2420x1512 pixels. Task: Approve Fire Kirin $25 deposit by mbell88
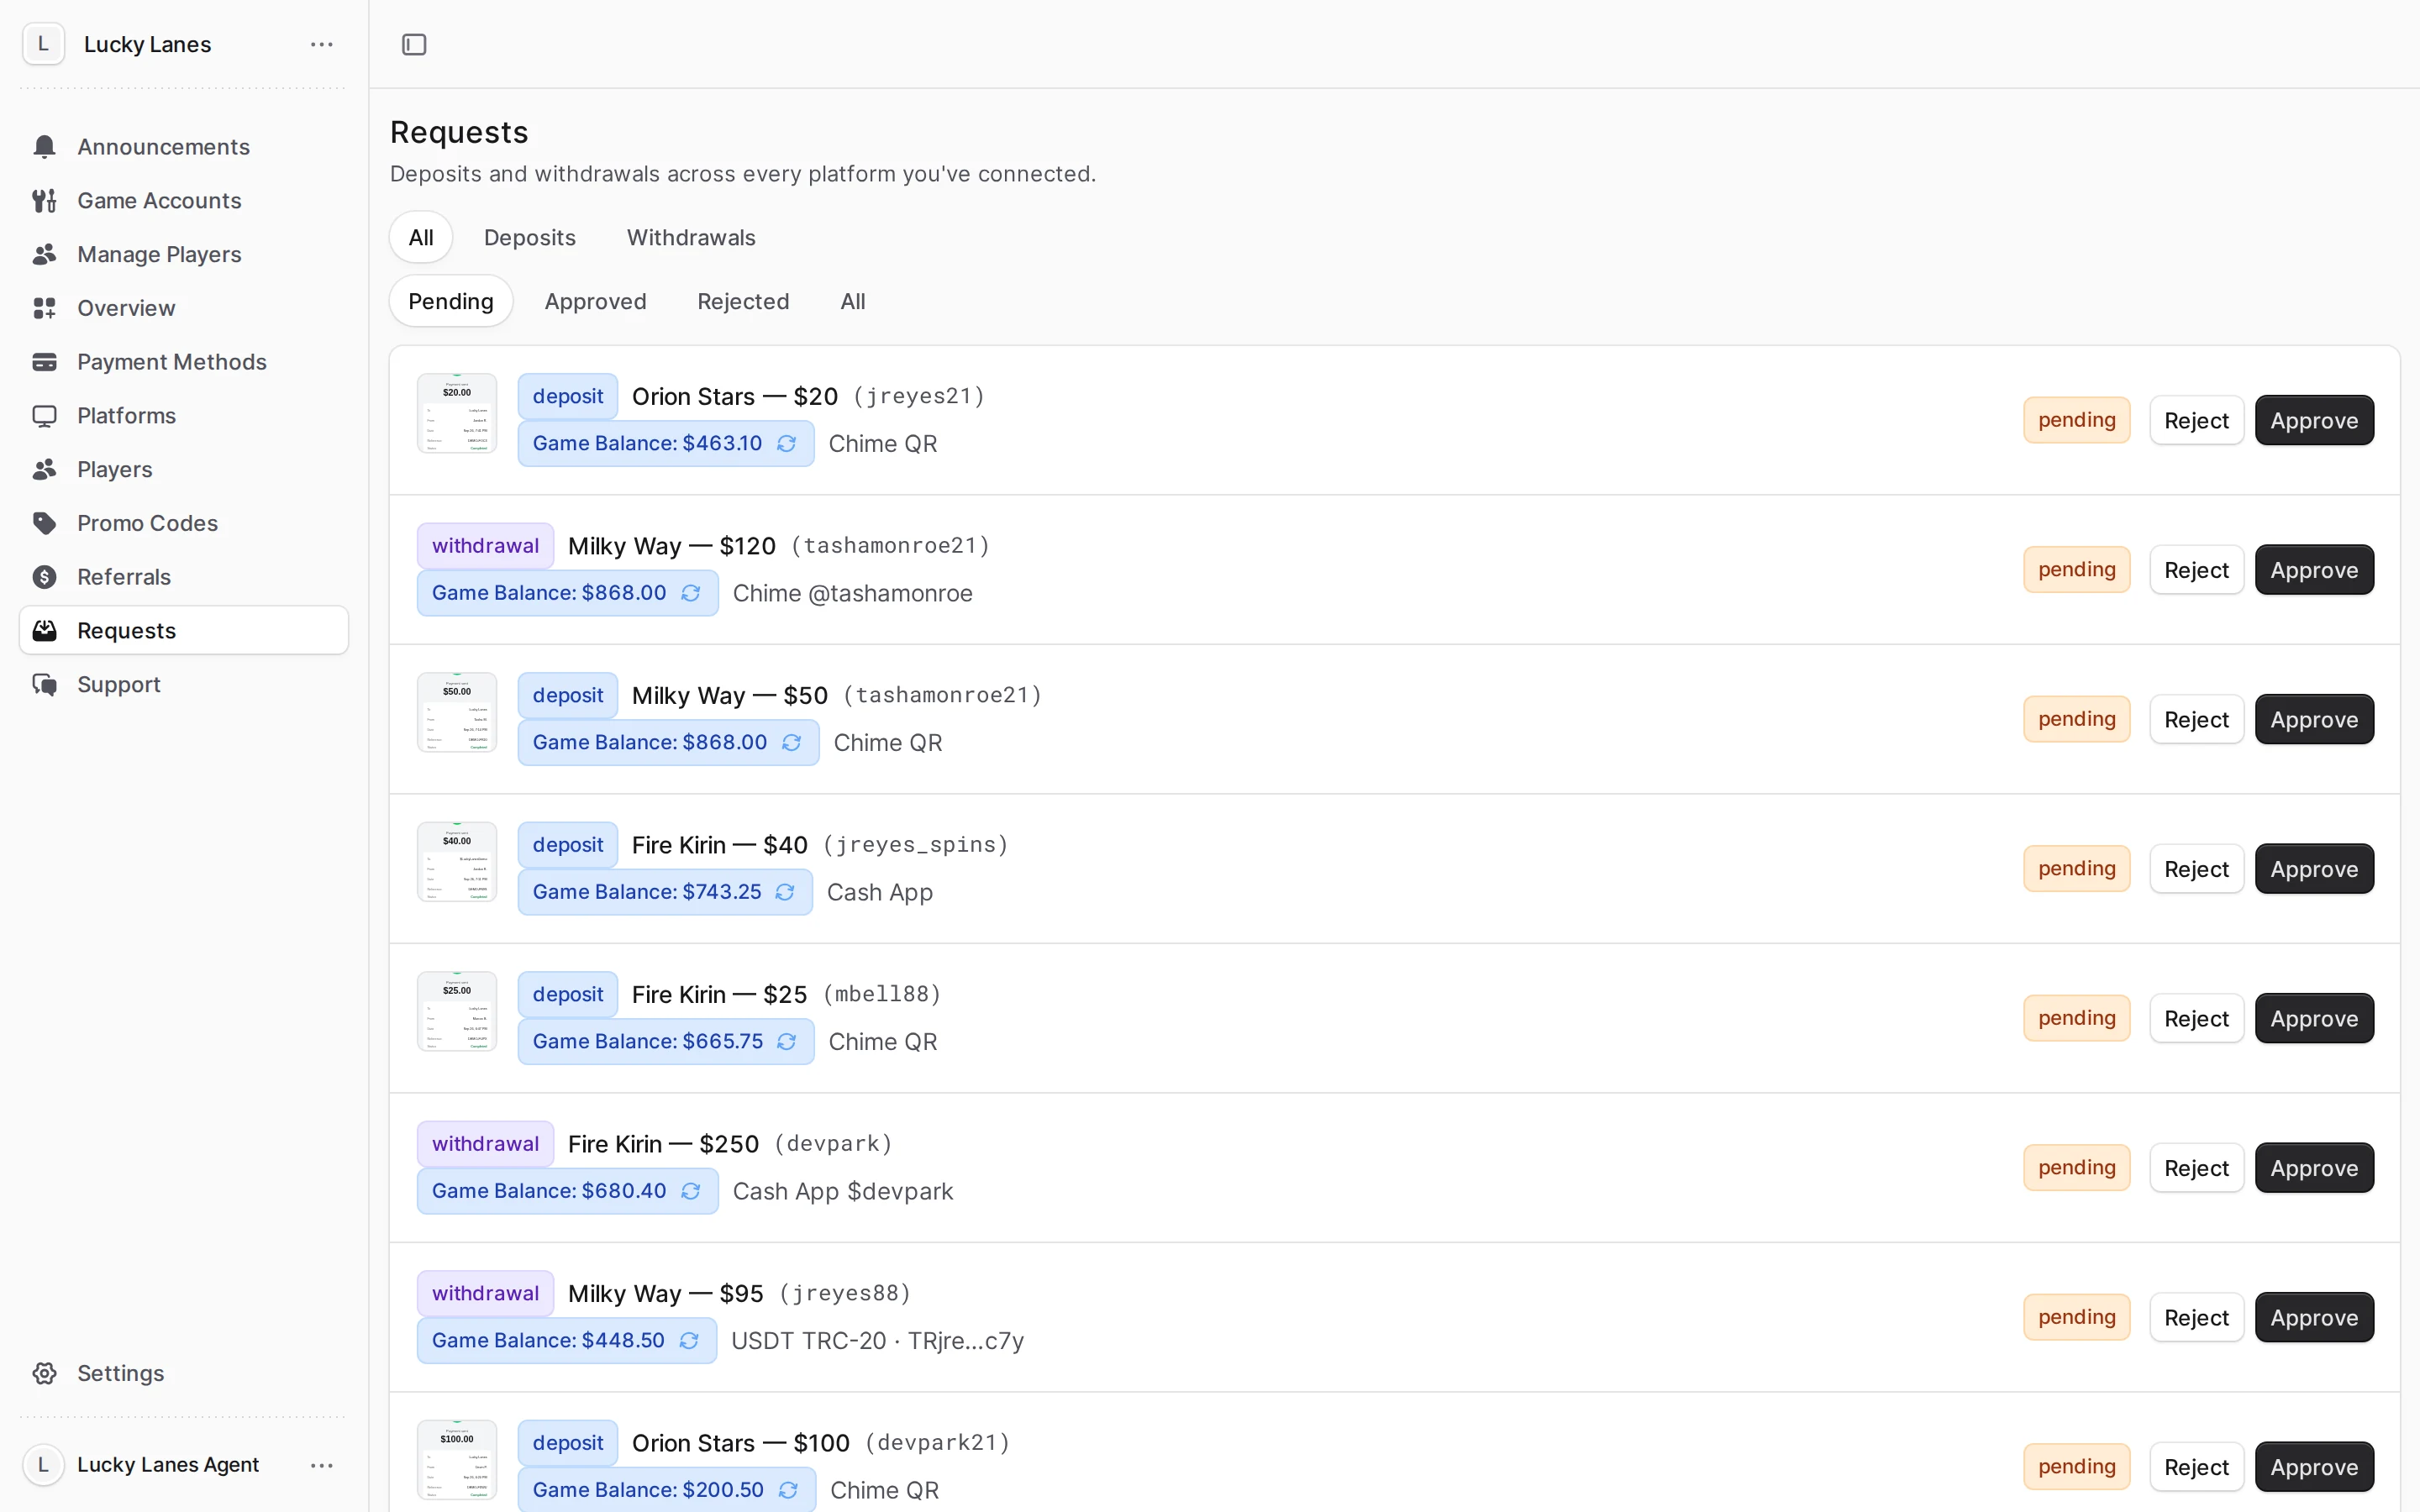[x=2314, y=1018]
